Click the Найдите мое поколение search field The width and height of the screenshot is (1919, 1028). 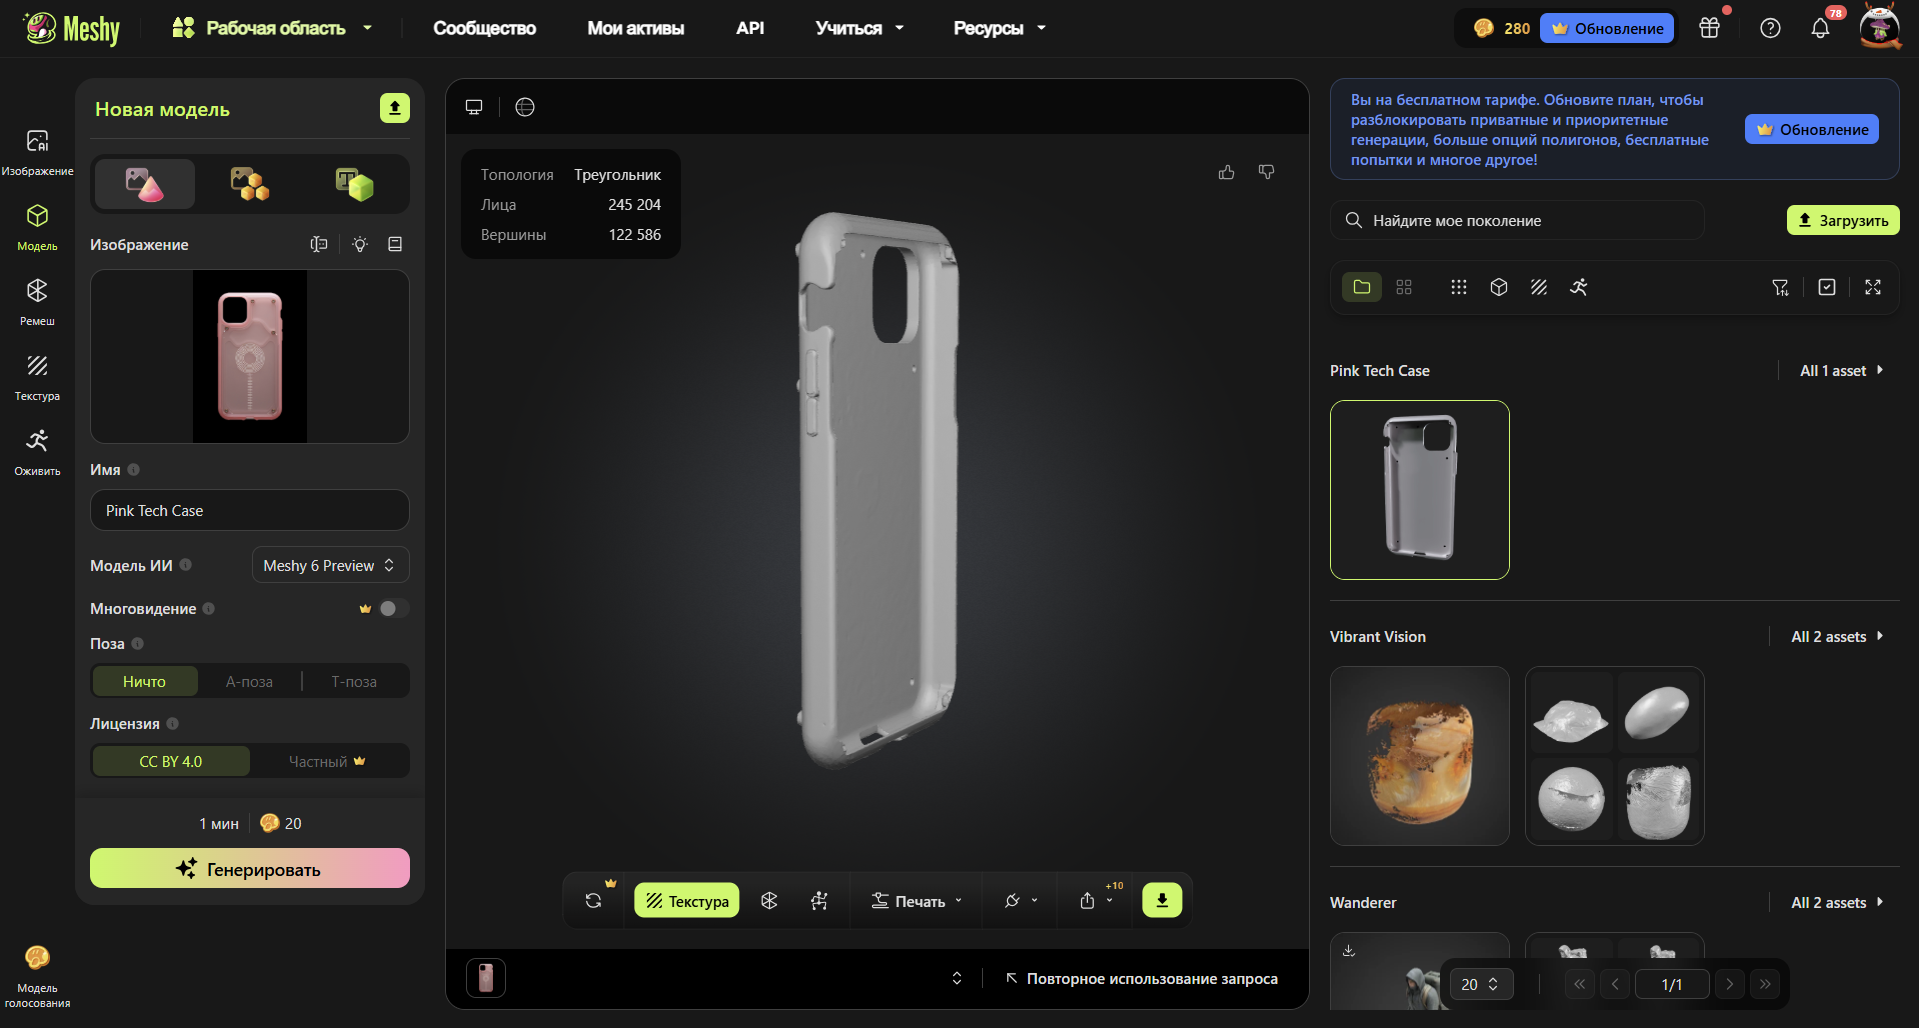(1517, 220)
